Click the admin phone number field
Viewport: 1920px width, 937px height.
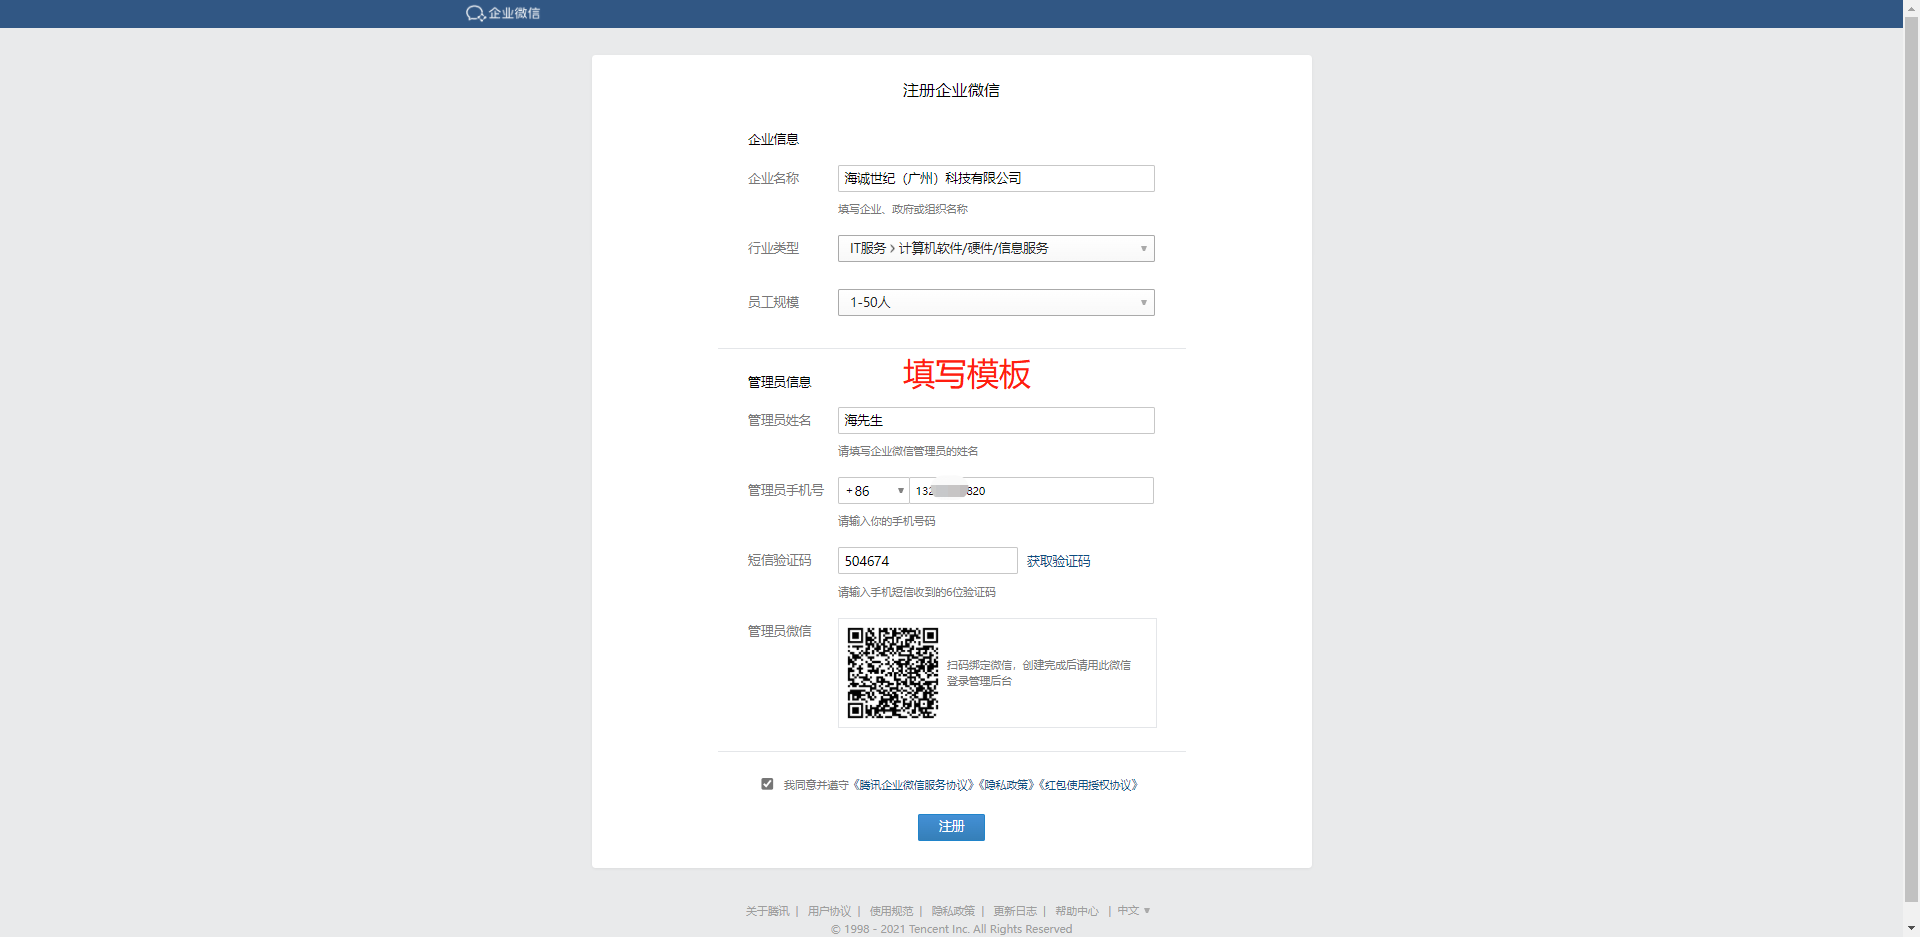coord(1031,491)
